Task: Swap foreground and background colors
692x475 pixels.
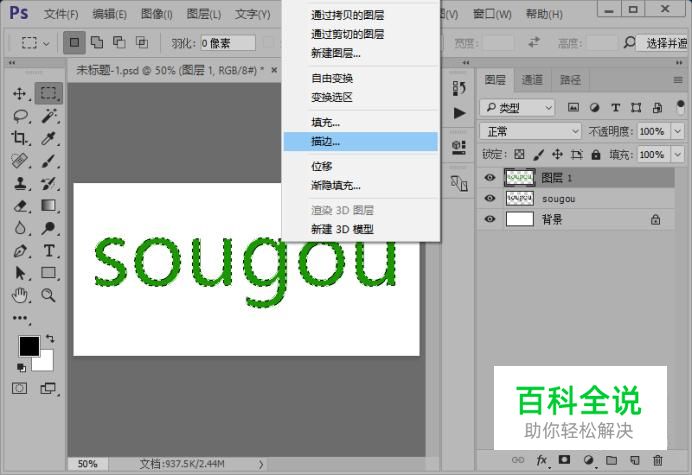Action: click(50, 339)
